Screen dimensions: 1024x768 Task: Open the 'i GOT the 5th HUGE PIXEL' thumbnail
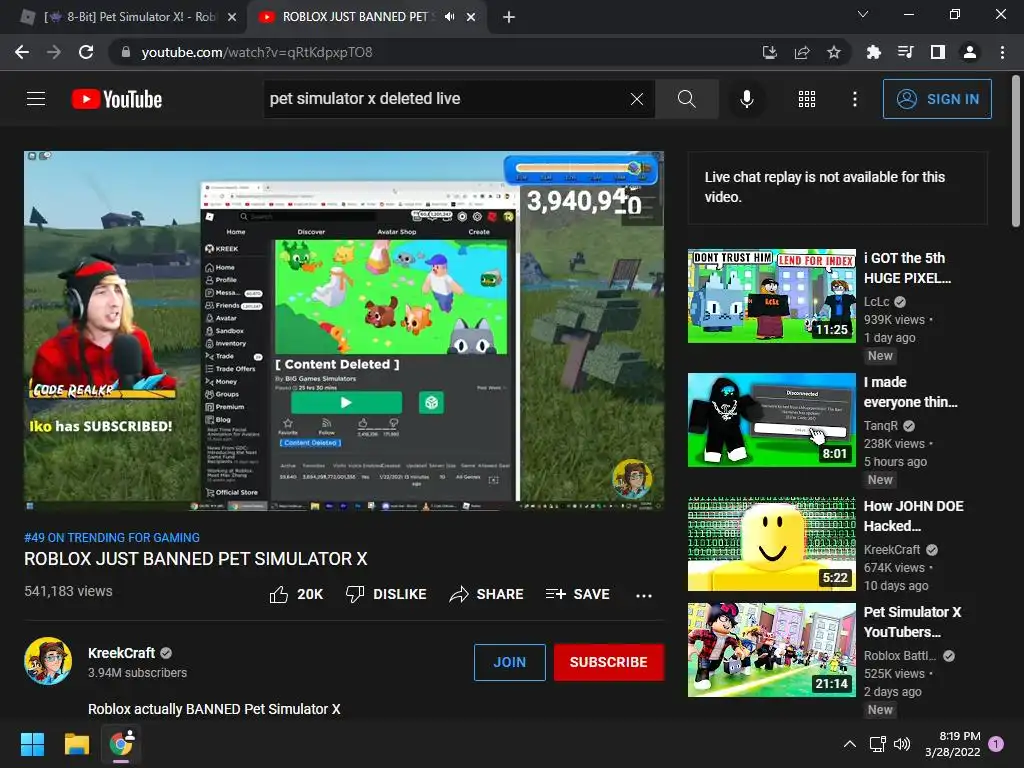tap(771, 295)
